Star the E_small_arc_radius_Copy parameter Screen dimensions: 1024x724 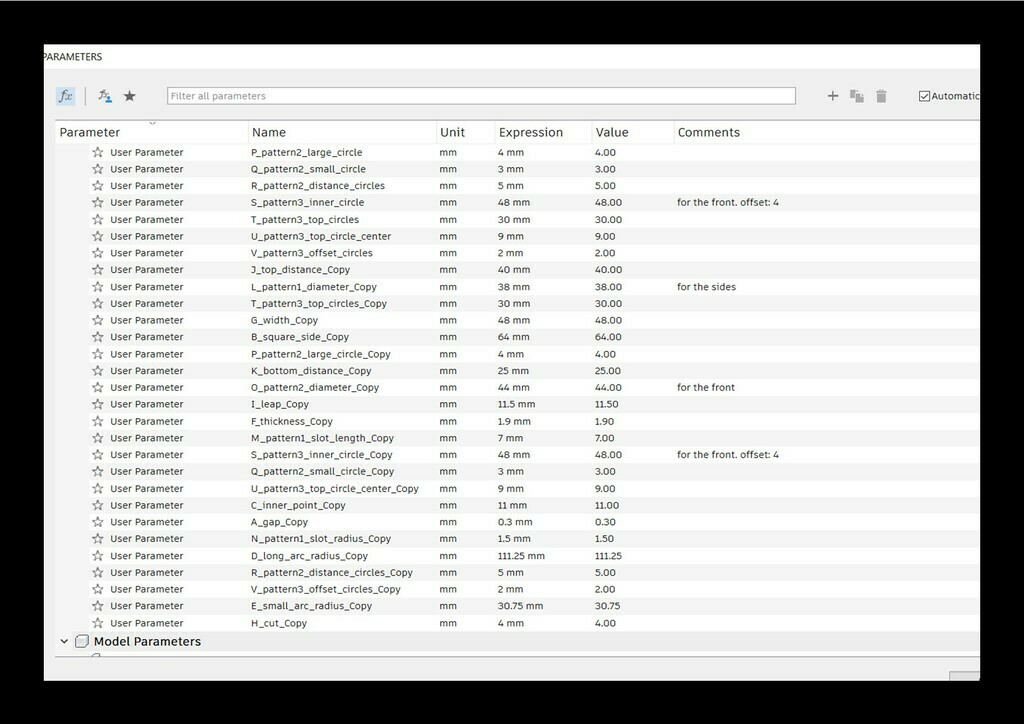click(x=98, y=606)
